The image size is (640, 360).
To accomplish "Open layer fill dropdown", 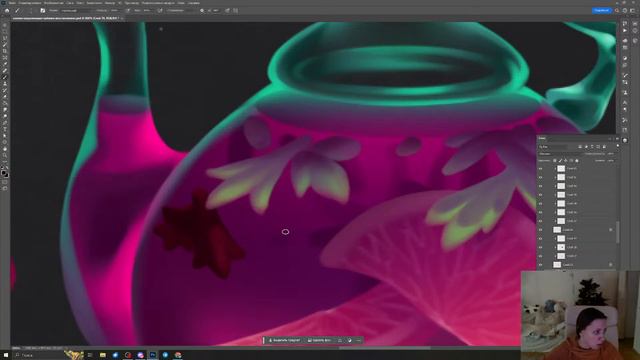I will point(611,161).
